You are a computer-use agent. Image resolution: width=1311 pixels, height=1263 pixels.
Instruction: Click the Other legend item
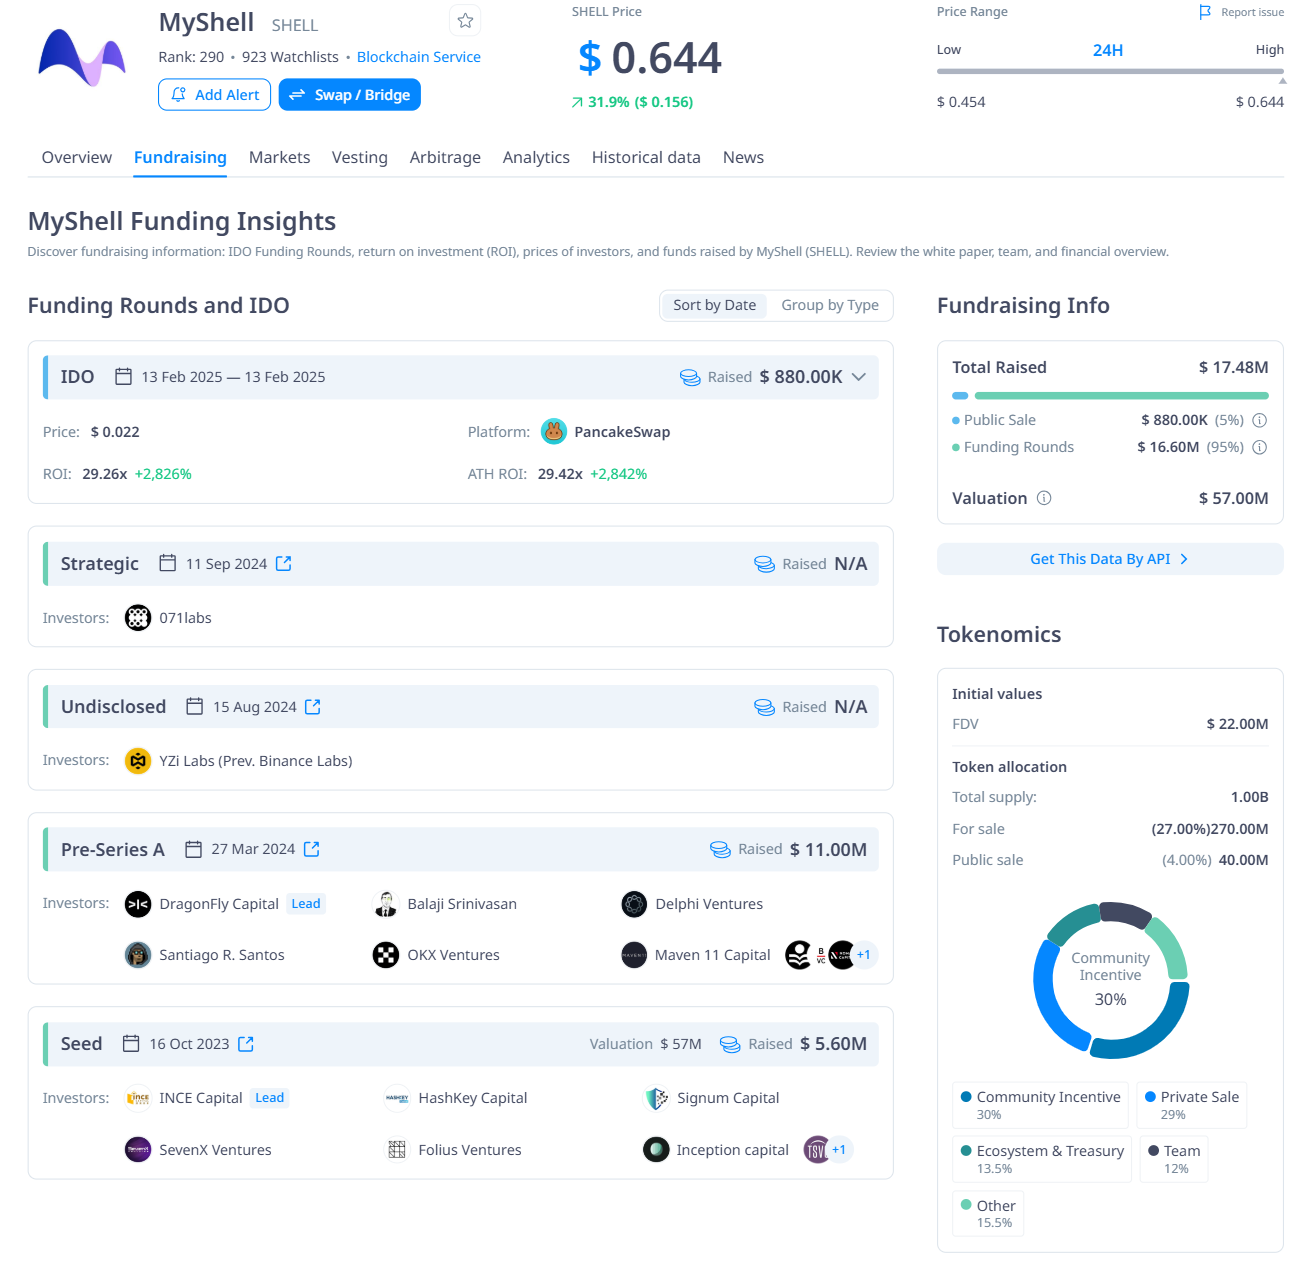988,1213
